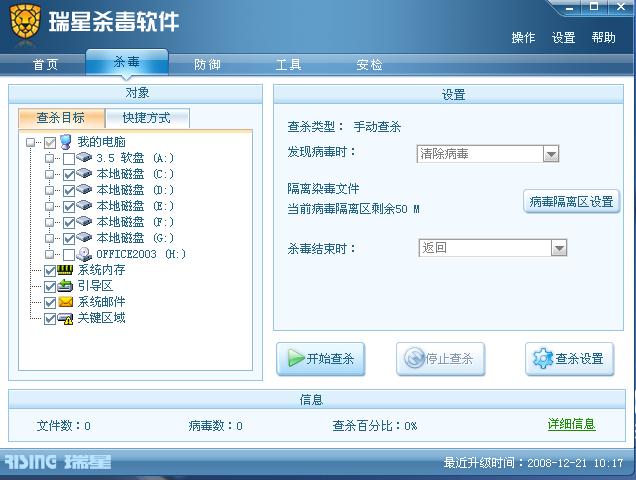Uncheck the 本地磁盘 (D:) checkbox
This screenshot has height=480, width=636.
[x=69, y=191]
